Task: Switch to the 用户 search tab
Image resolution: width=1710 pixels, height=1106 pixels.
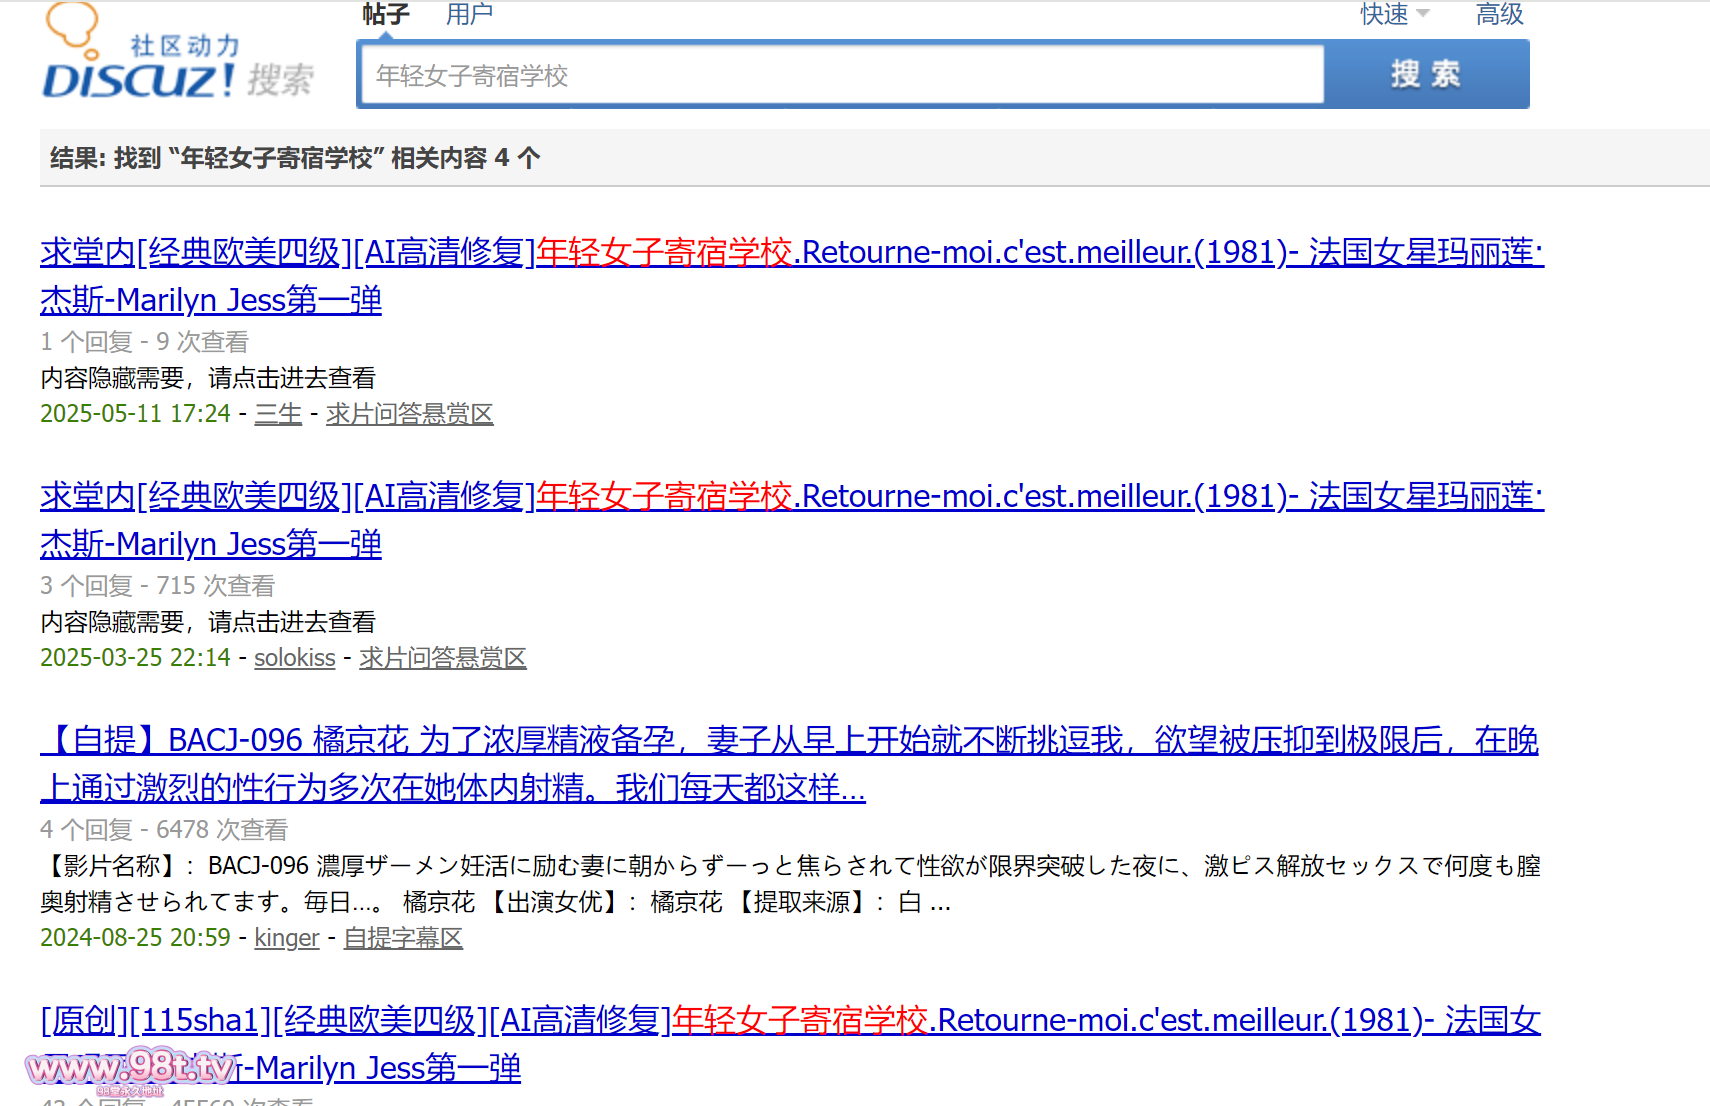Action: click(469, 14)
